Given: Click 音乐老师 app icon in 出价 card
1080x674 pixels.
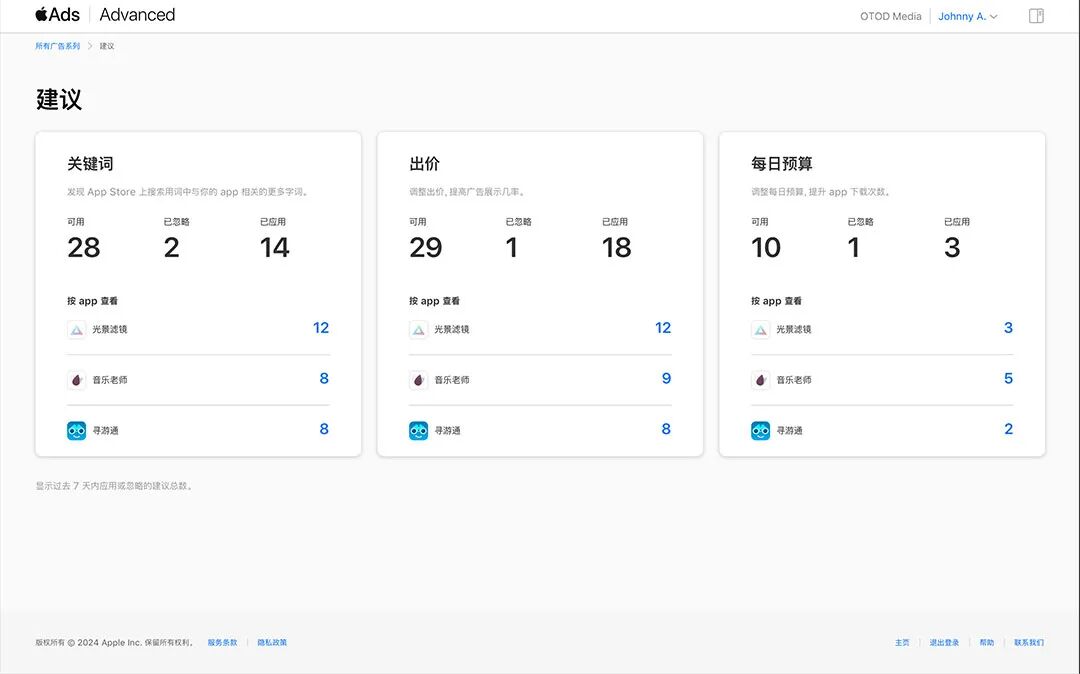Looking at the screenshot, I should click(x=418, y=380).
